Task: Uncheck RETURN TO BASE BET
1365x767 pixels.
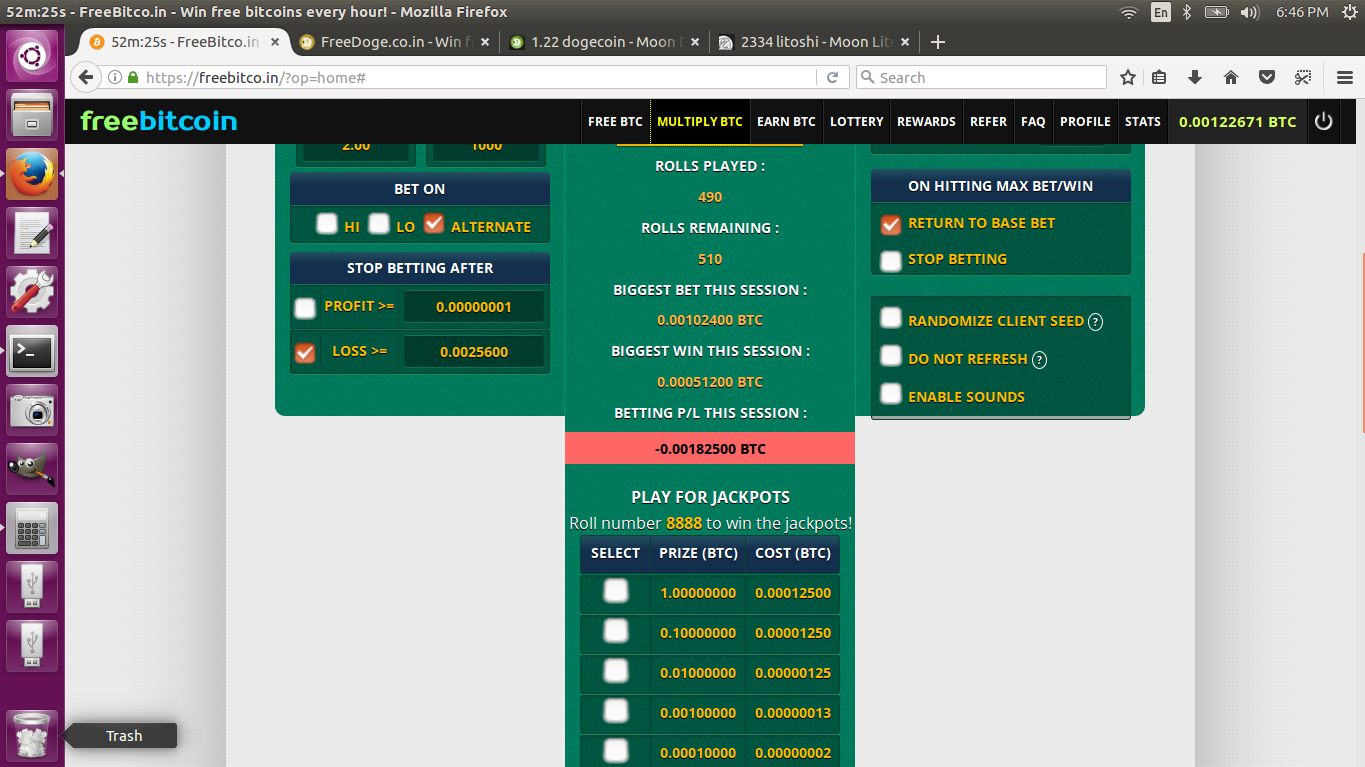Action: click(x=891, y=224)
